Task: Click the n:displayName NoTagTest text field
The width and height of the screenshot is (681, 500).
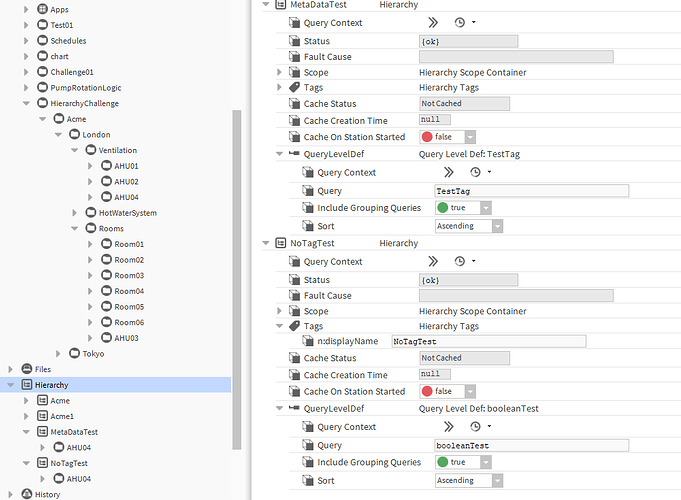Action: point(487,341)
